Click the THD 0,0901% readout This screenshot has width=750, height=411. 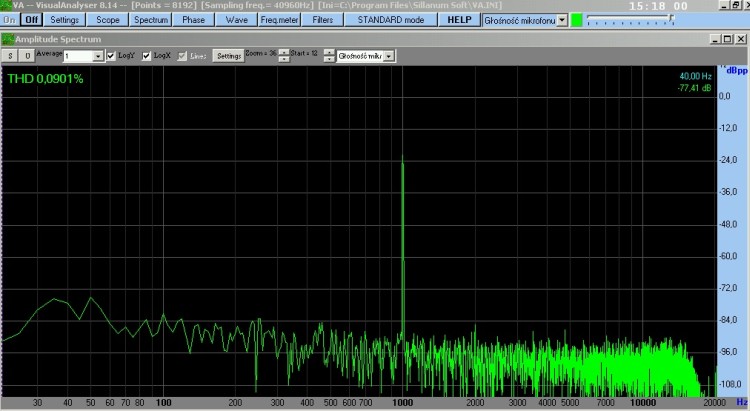click(45, 79)
